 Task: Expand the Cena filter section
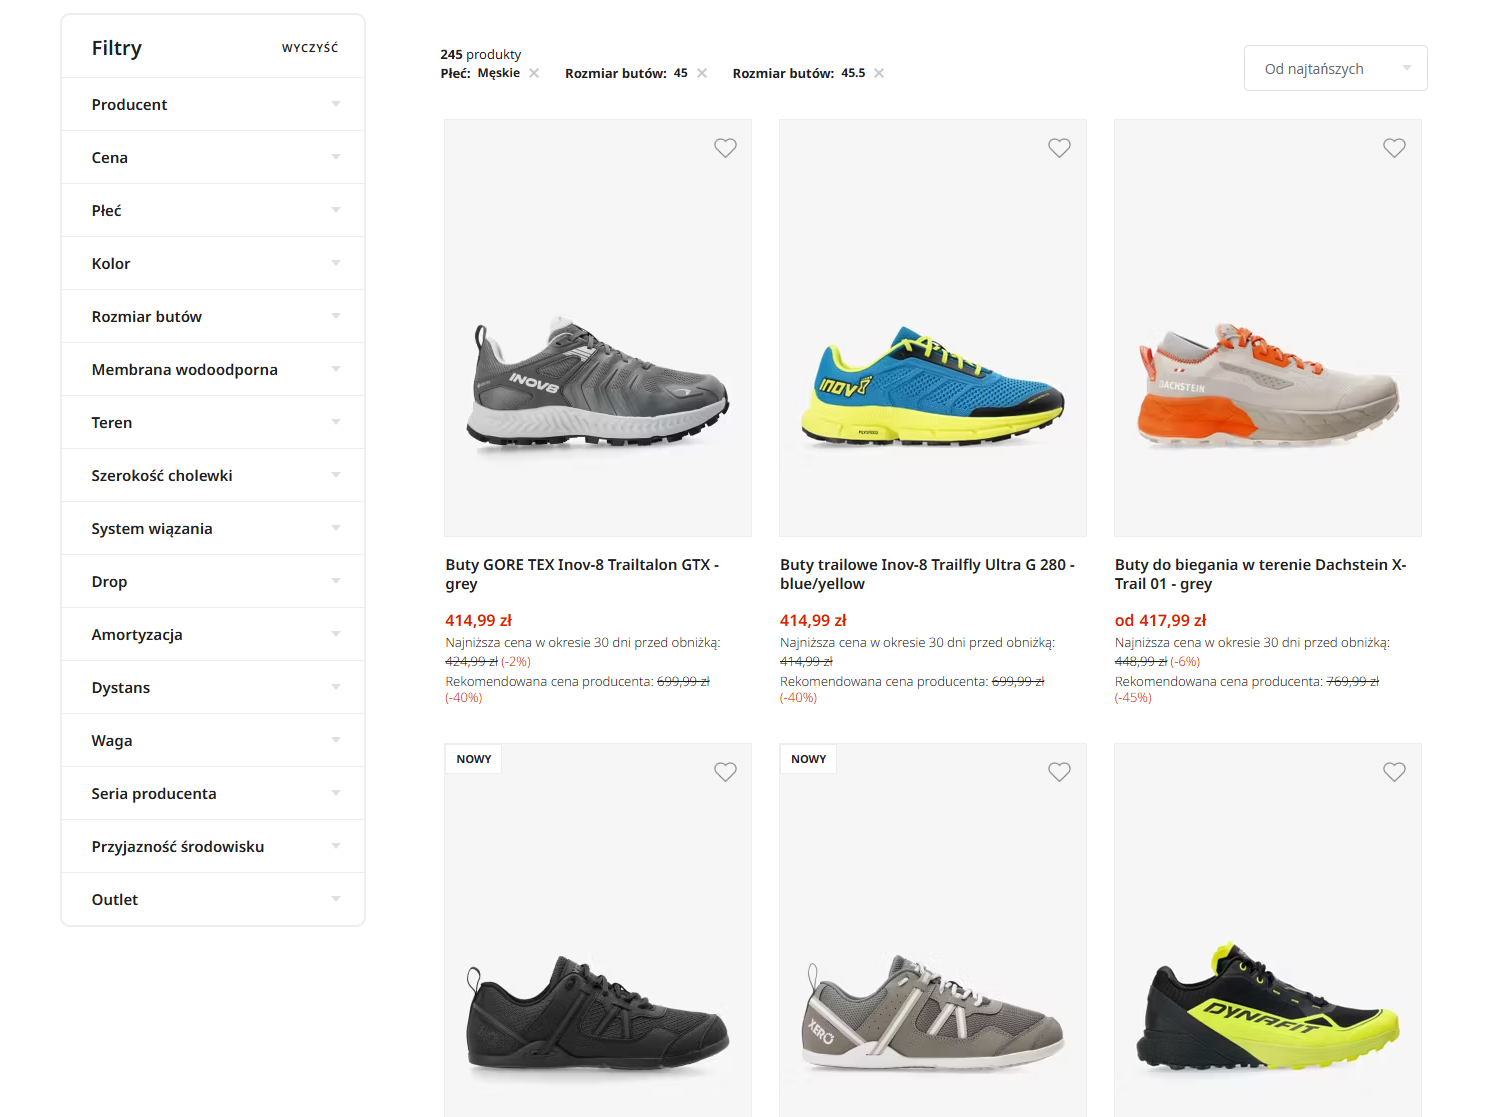pyautogui.click(x=213, y=157)
